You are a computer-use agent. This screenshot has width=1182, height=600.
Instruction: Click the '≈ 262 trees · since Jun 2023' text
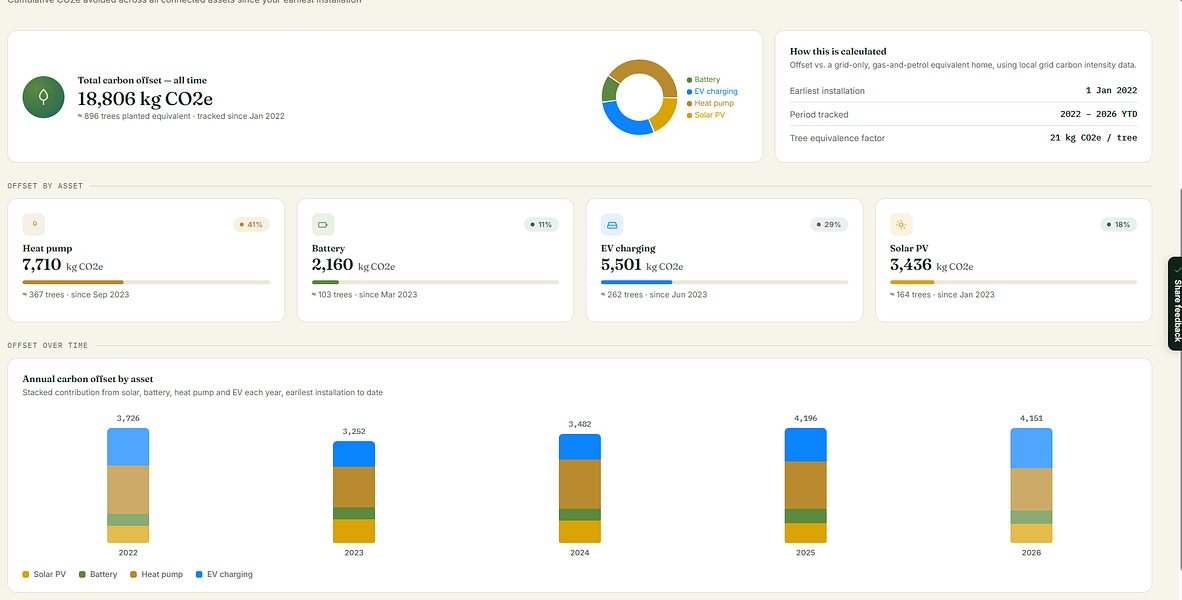654,295
